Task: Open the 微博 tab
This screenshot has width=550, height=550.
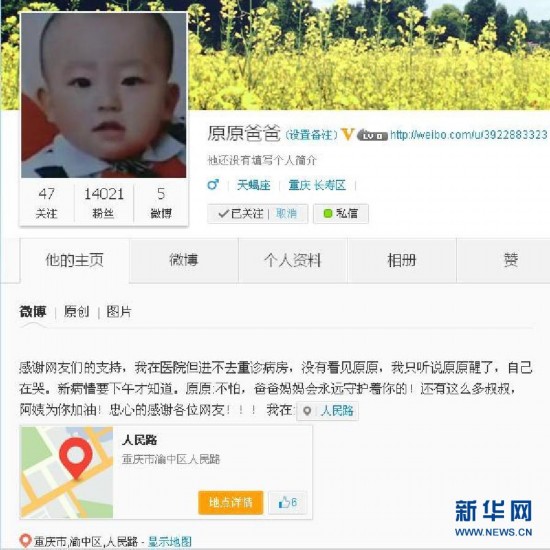Action: [184, 260]
